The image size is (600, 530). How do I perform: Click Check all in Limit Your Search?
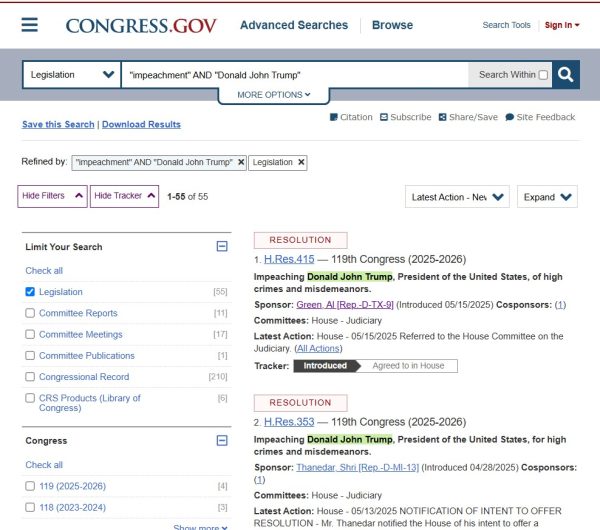[44, 271]
